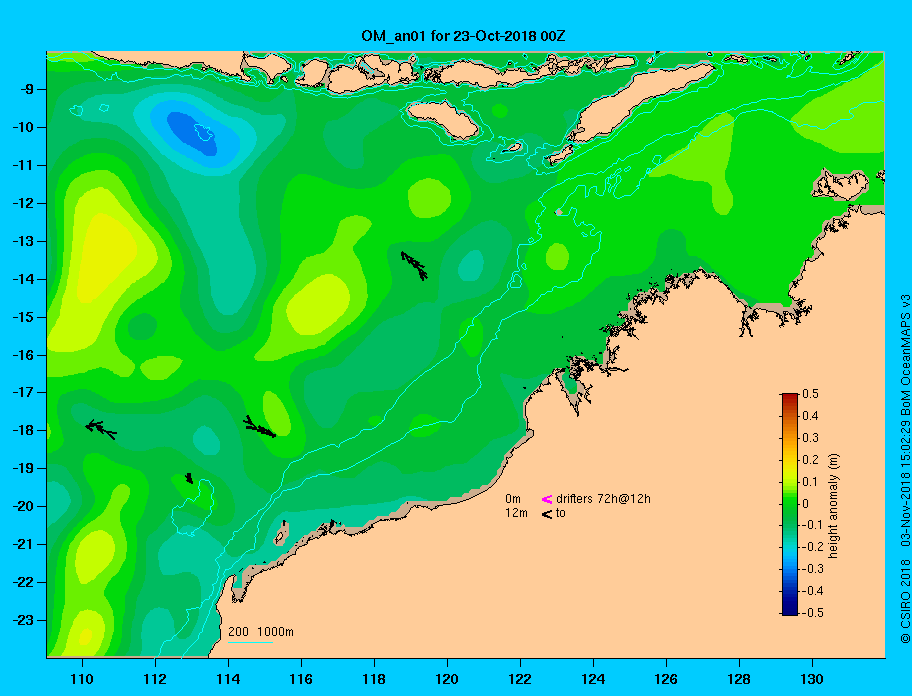Image resolution: width=912 pixels, height=696 pixels.
Task: Click latitude axis label '-18'
Action: pyautogui.click(x=24, y=430)
